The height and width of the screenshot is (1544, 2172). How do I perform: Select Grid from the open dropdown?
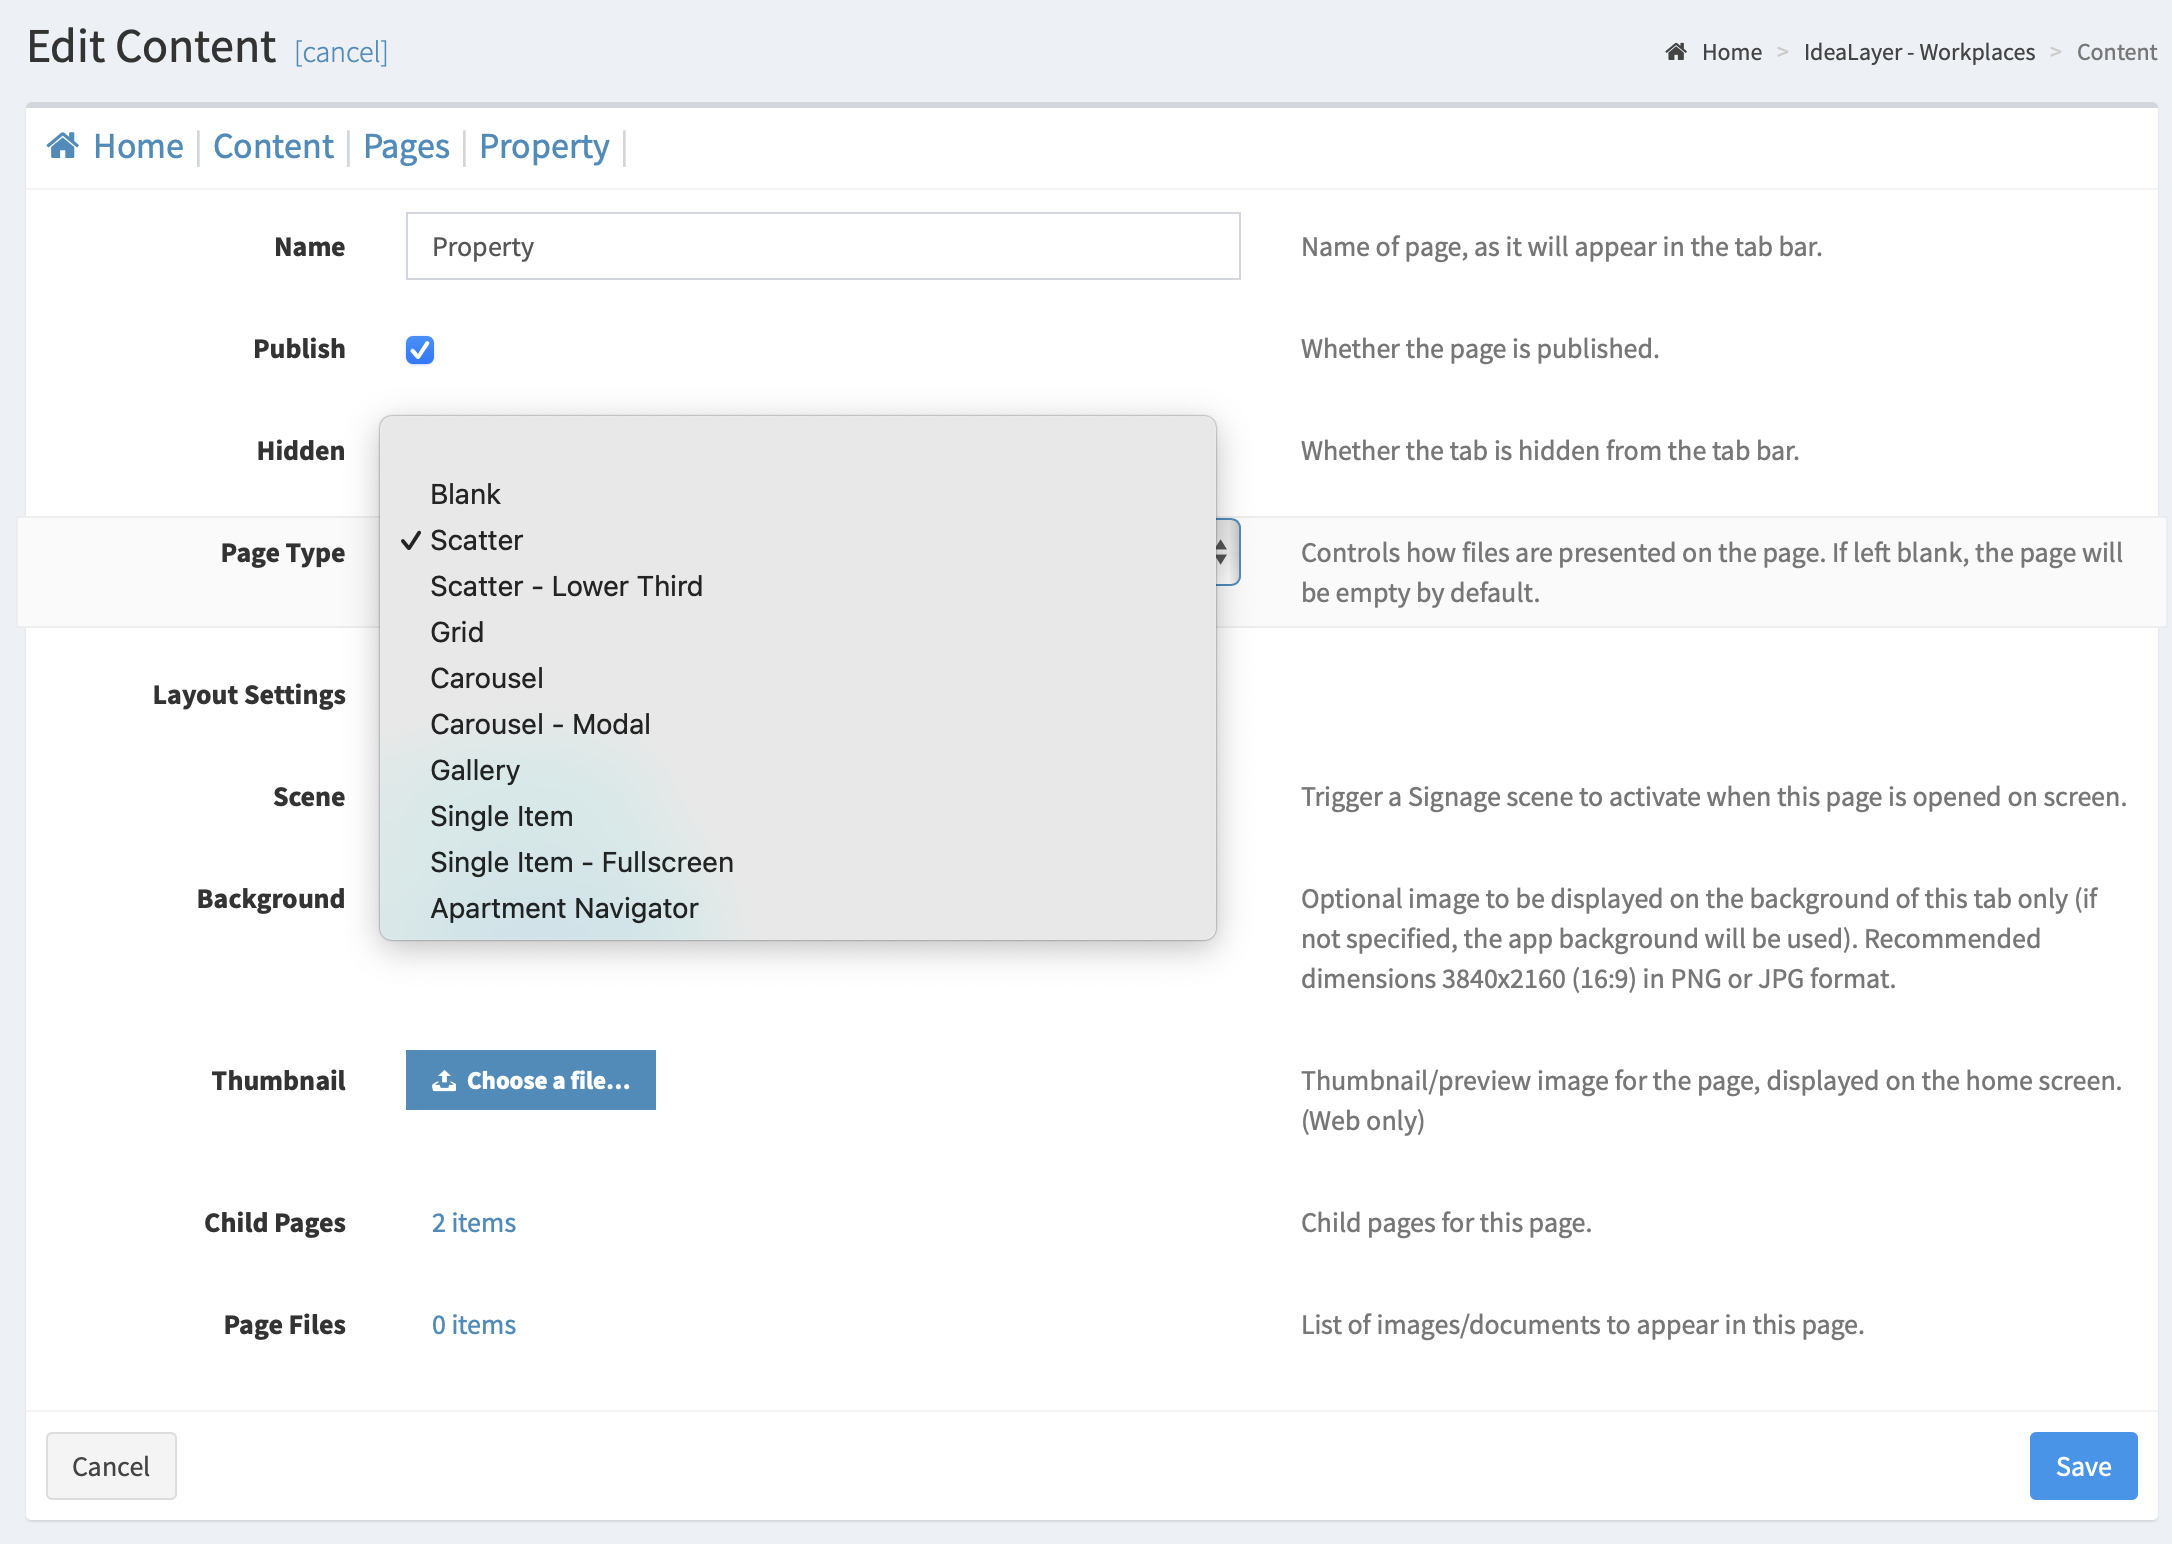click(x=456, y=631)
